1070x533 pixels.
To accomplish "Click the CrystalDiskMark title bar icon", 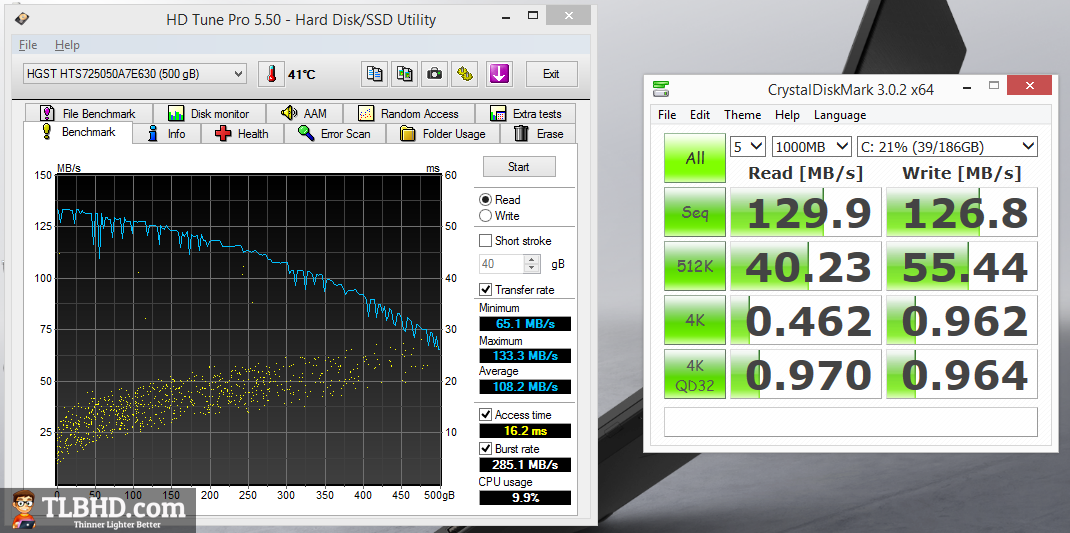I will 660,89.
